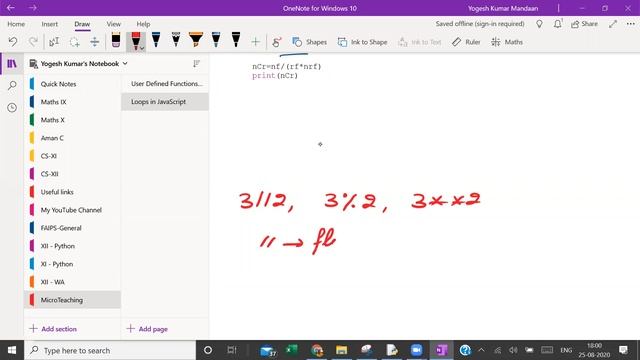
Task: Open the Maths X section
Action: tap(73, 120)
